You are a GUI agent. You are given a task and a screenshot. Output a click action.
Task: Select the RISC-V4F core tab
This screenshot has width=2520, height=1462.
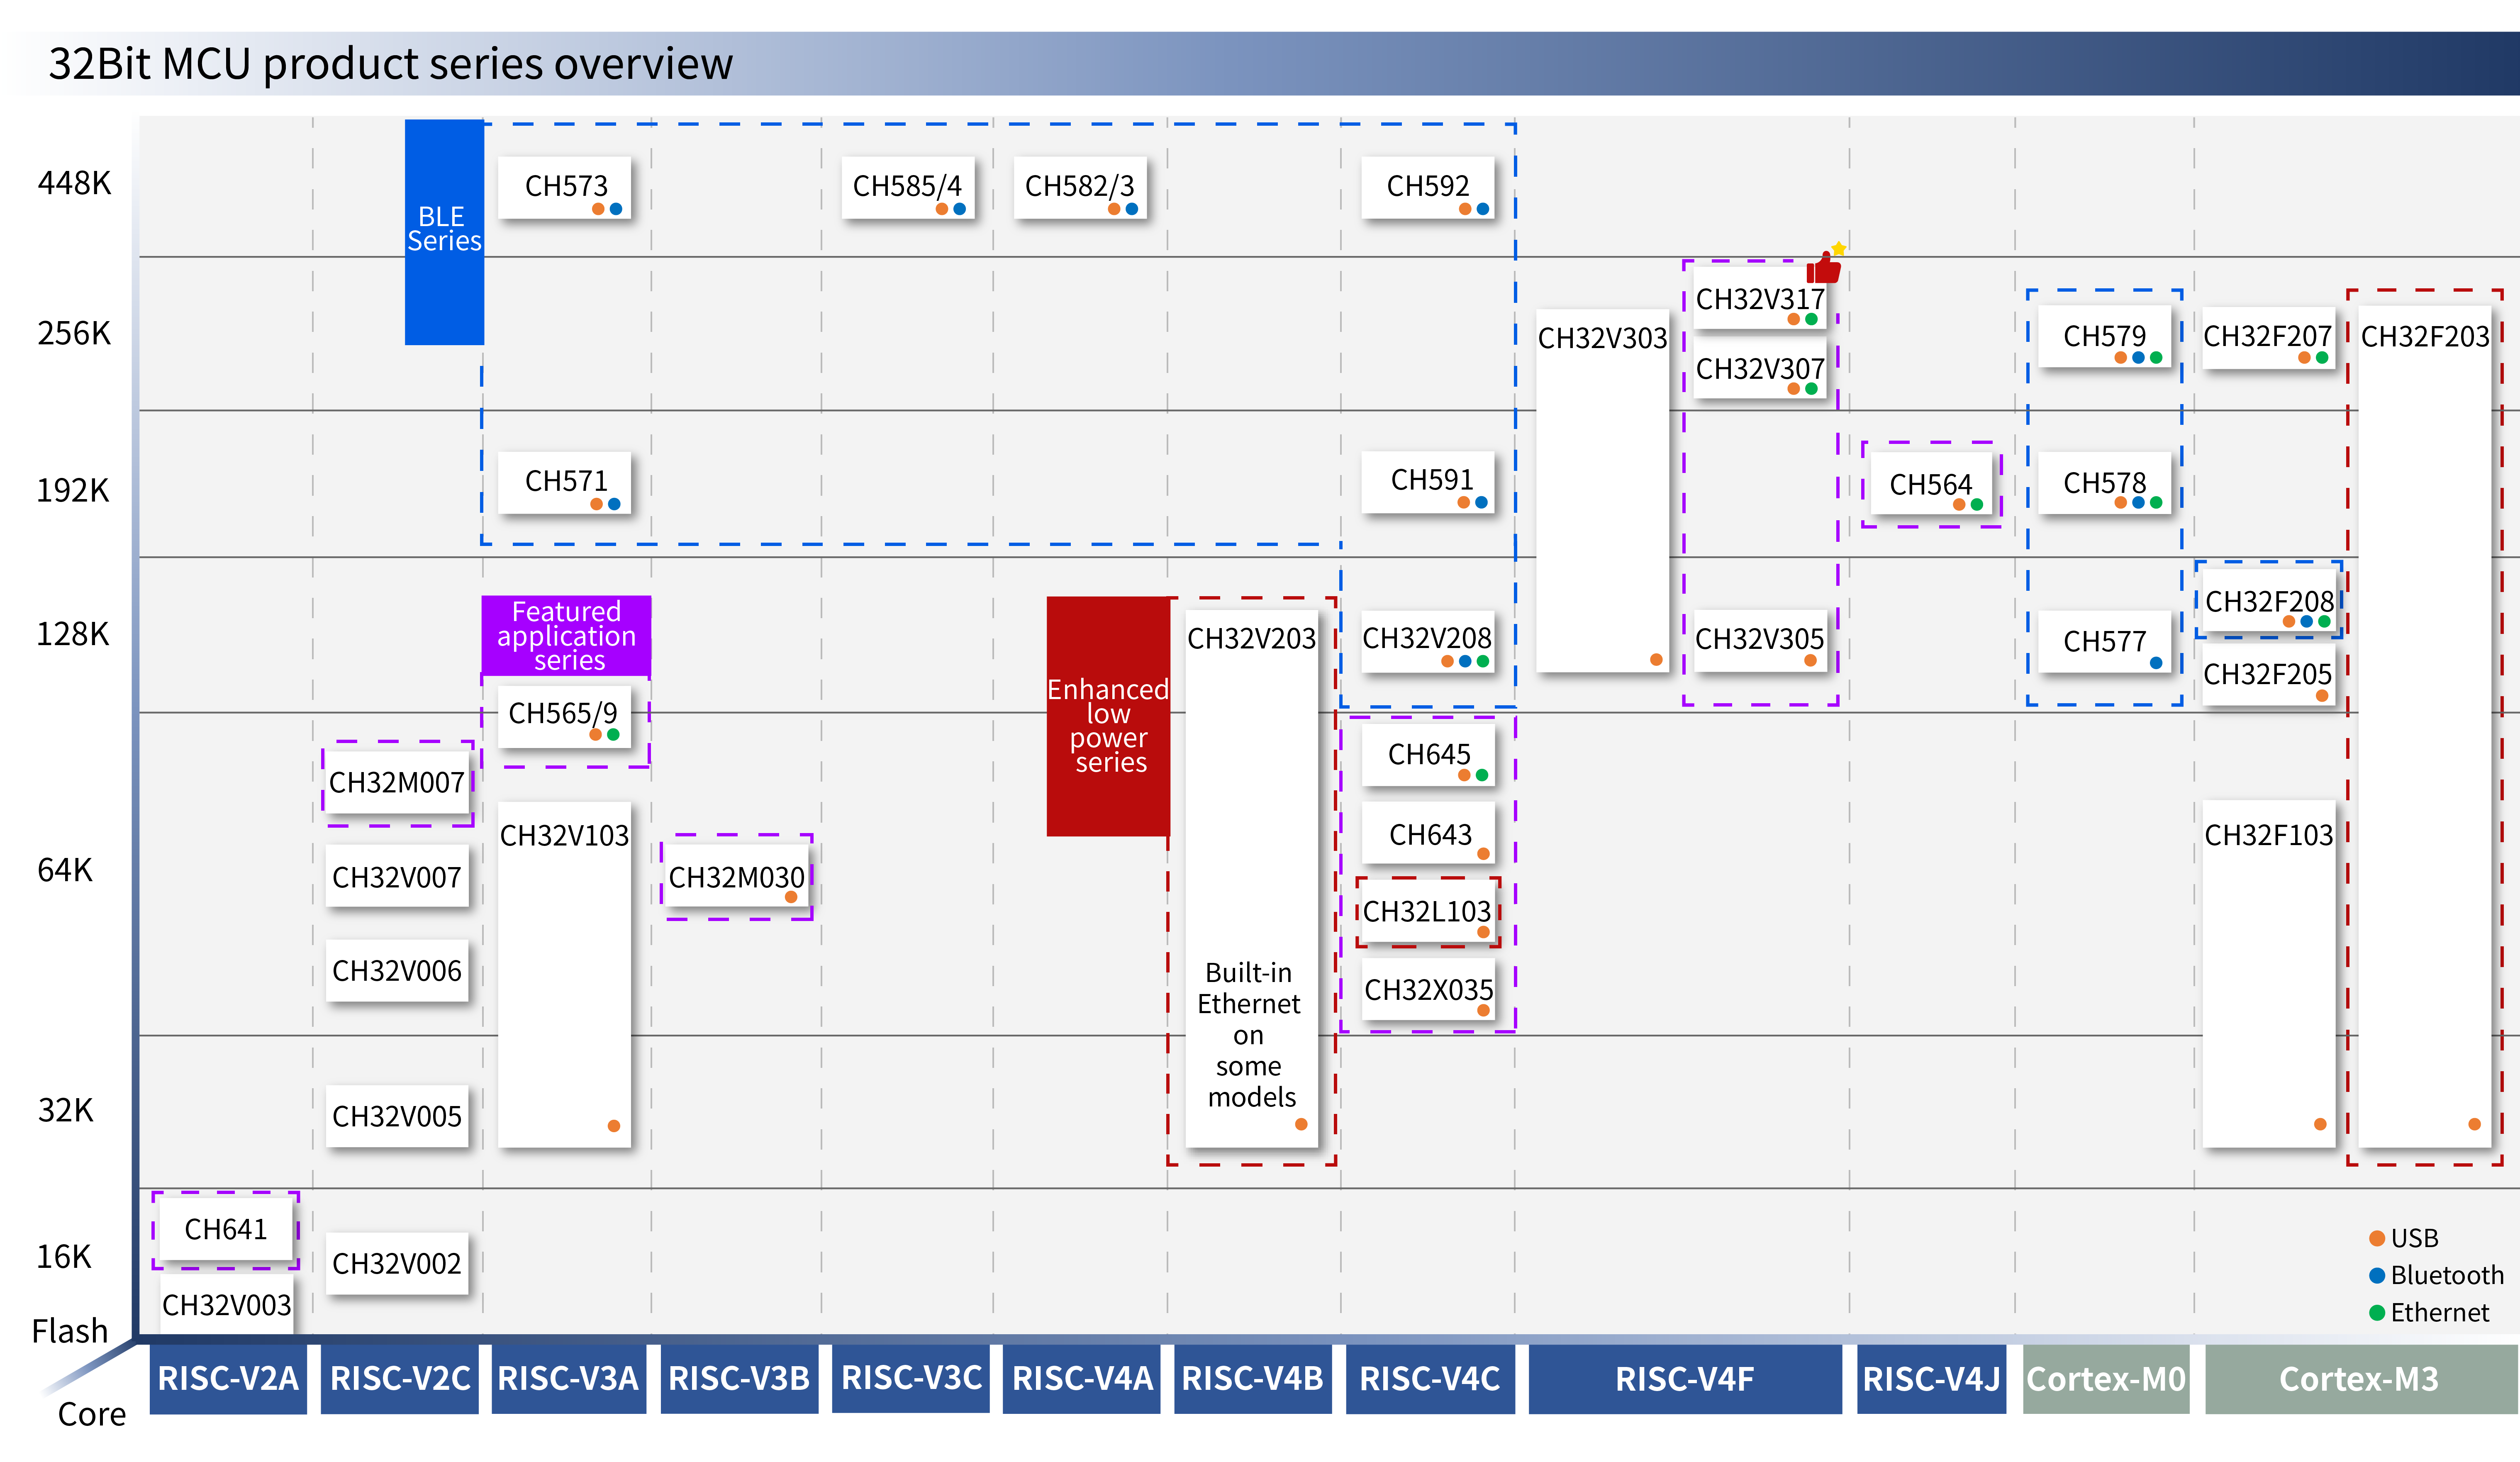[1685, 1378]
